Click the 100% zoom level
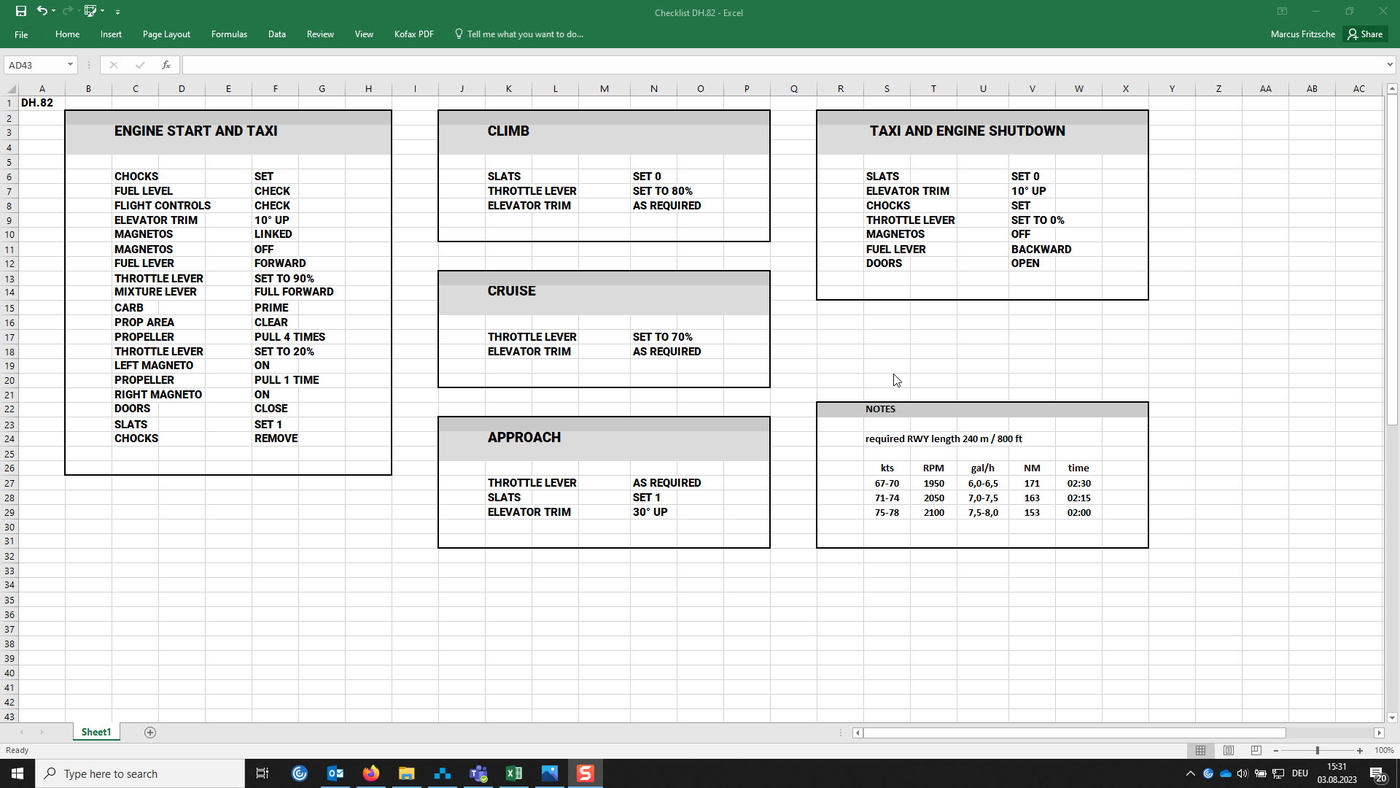 1384,750
